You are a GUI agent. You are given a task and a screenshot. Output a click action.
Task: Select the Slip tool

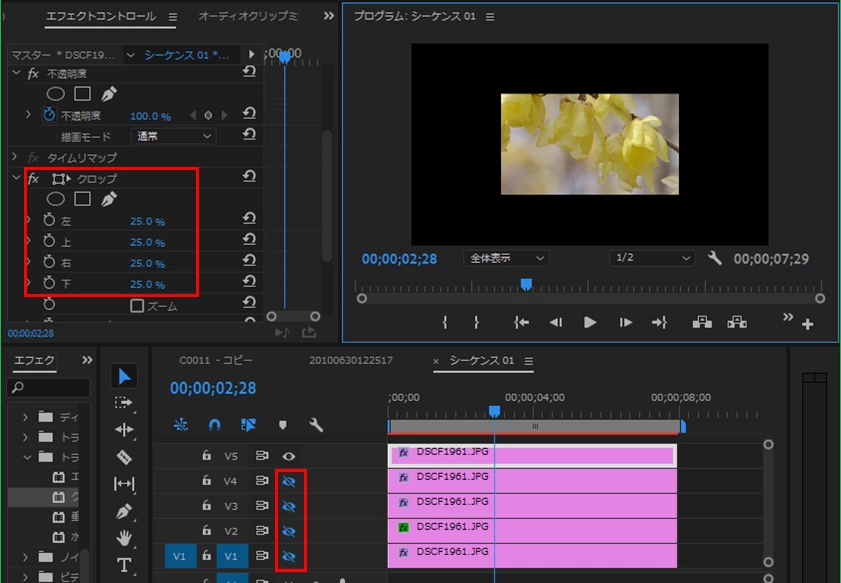[124, 484]
